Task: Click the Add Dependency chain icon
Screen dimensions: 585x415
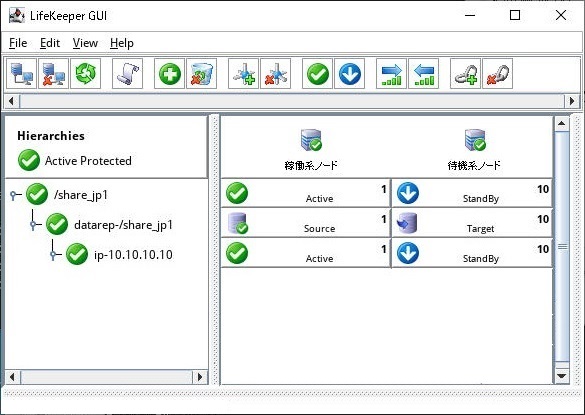Action: click(465, 74)
